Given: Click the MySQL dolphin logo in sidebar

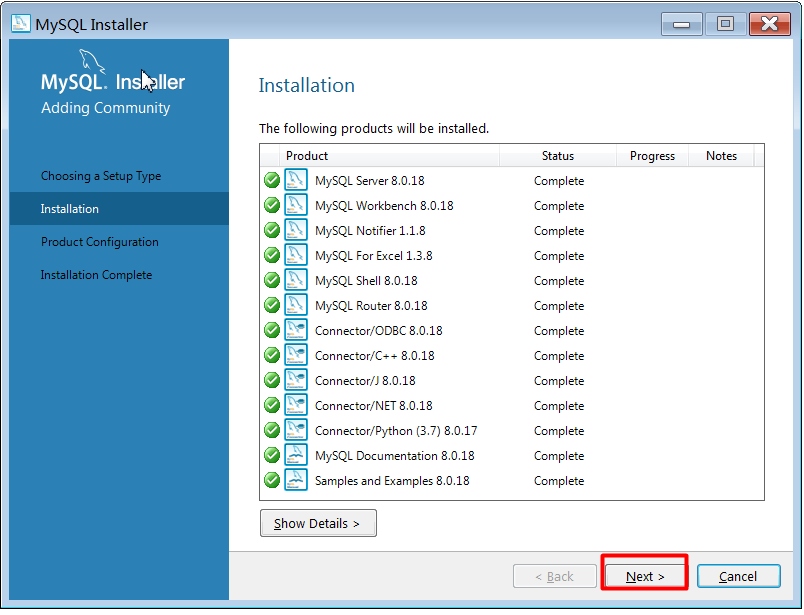Looking at the screenshot, I should point(92,62).
